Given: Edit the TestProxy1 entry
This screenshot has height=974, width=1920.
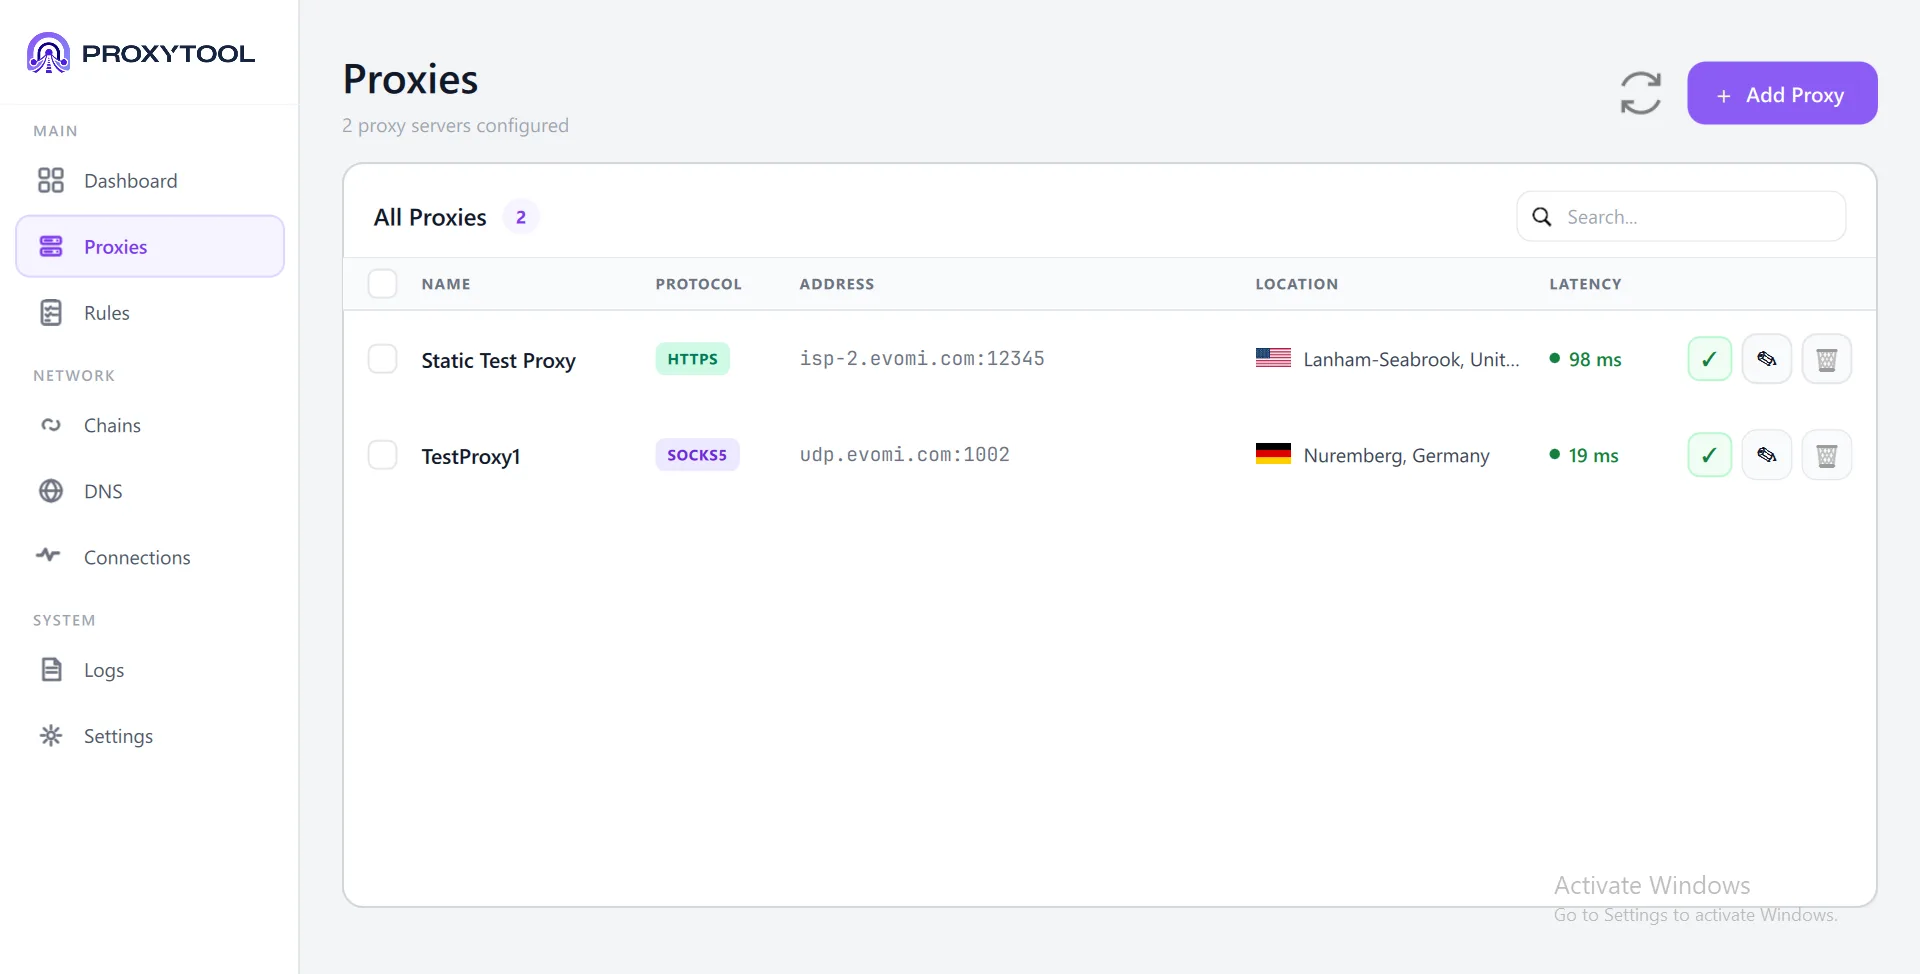Looking at the screenshot, I should click(1767, 455).
